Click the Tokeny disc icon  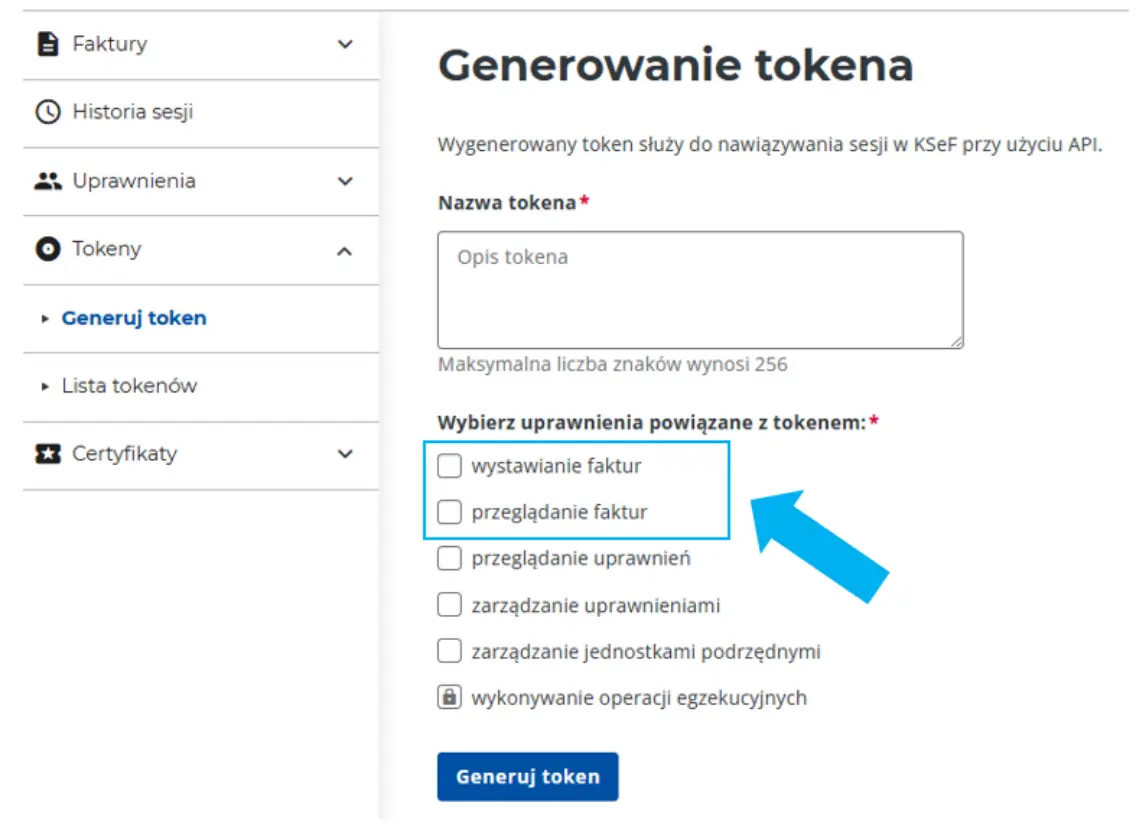pyautogui.click(x=47, y=249)
